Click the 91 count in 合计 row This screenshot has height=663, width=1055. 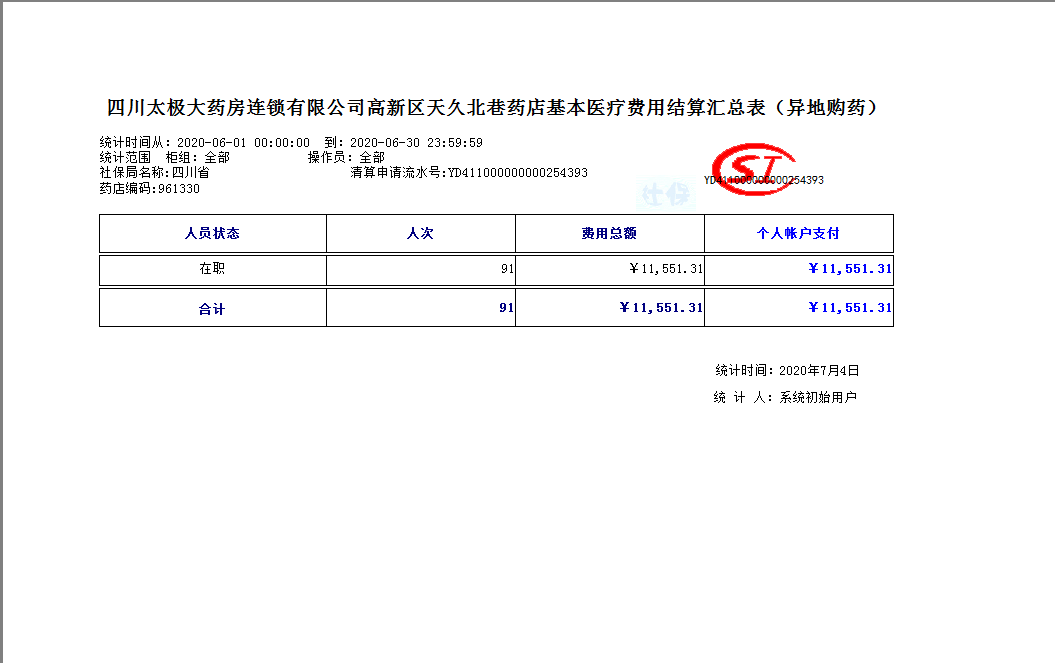pyautogui.click(x=507, y=308)
